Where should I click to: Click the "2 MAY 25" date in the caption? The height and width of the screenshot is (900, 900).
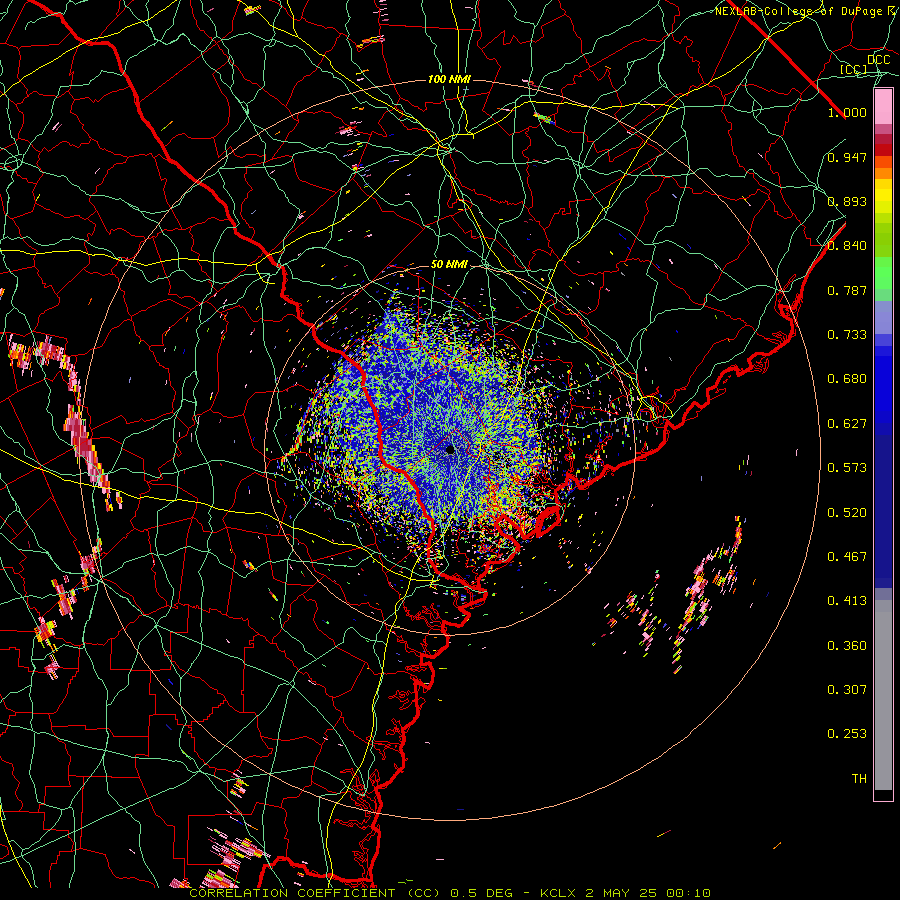pos(620,893)
